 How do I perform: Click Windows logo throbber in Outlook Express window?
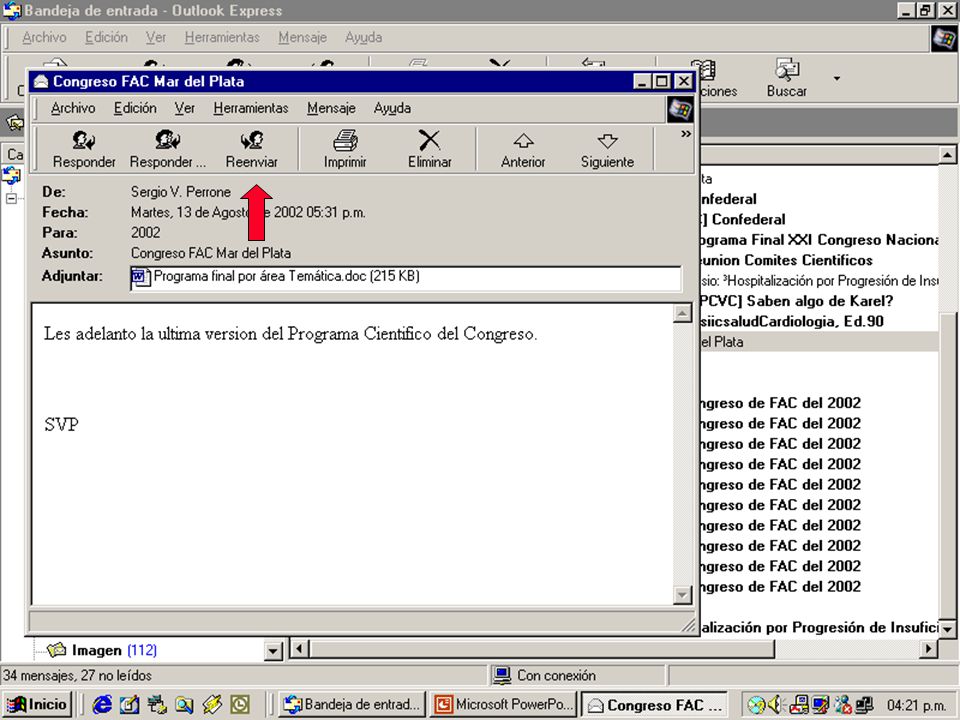[943, 39]
